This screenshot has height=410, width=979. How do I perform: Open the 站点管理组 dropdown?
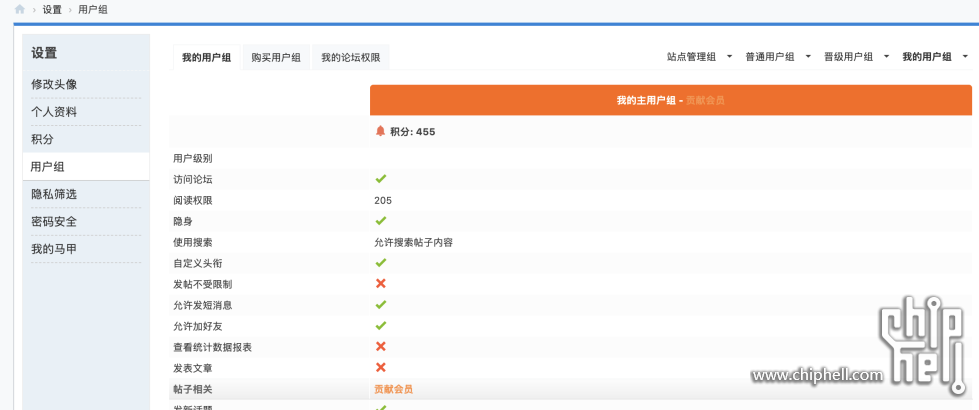699,57
